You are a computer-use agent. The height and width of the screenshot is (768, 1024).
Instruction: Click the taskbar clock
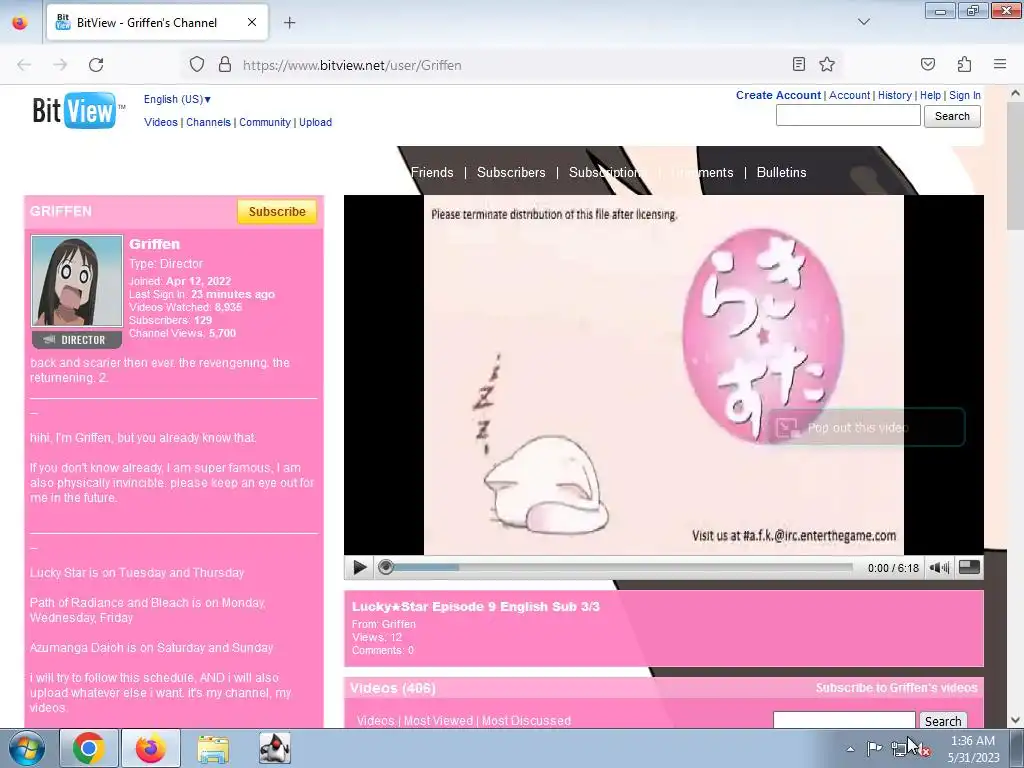973,749
